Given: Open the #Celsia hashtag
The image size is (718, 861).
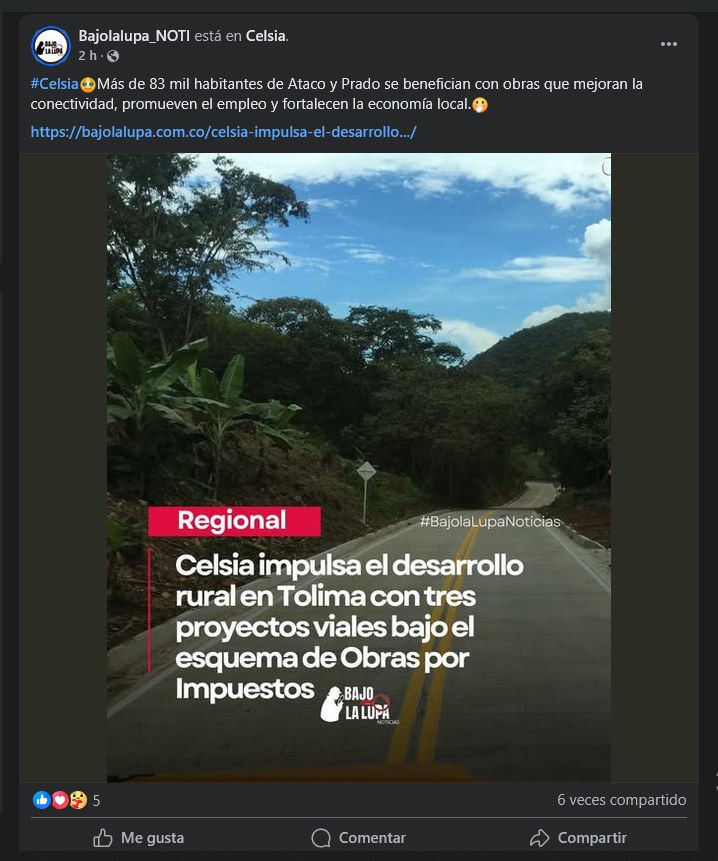Looking at the screenshot, I should pos(54,84).
